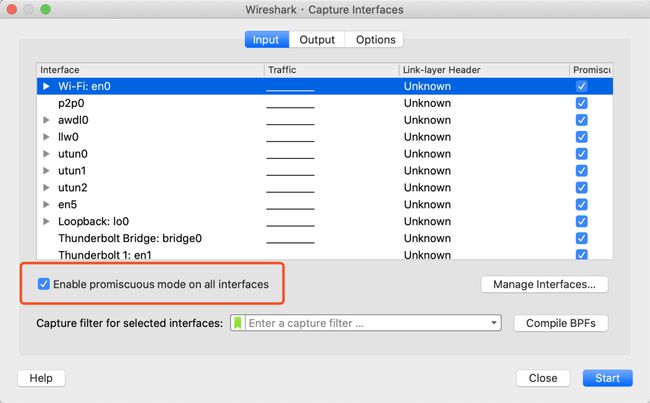The image size is (650, 403).
Task: Expand the Loopback: lo0 interface row
Action: point(46,221)
